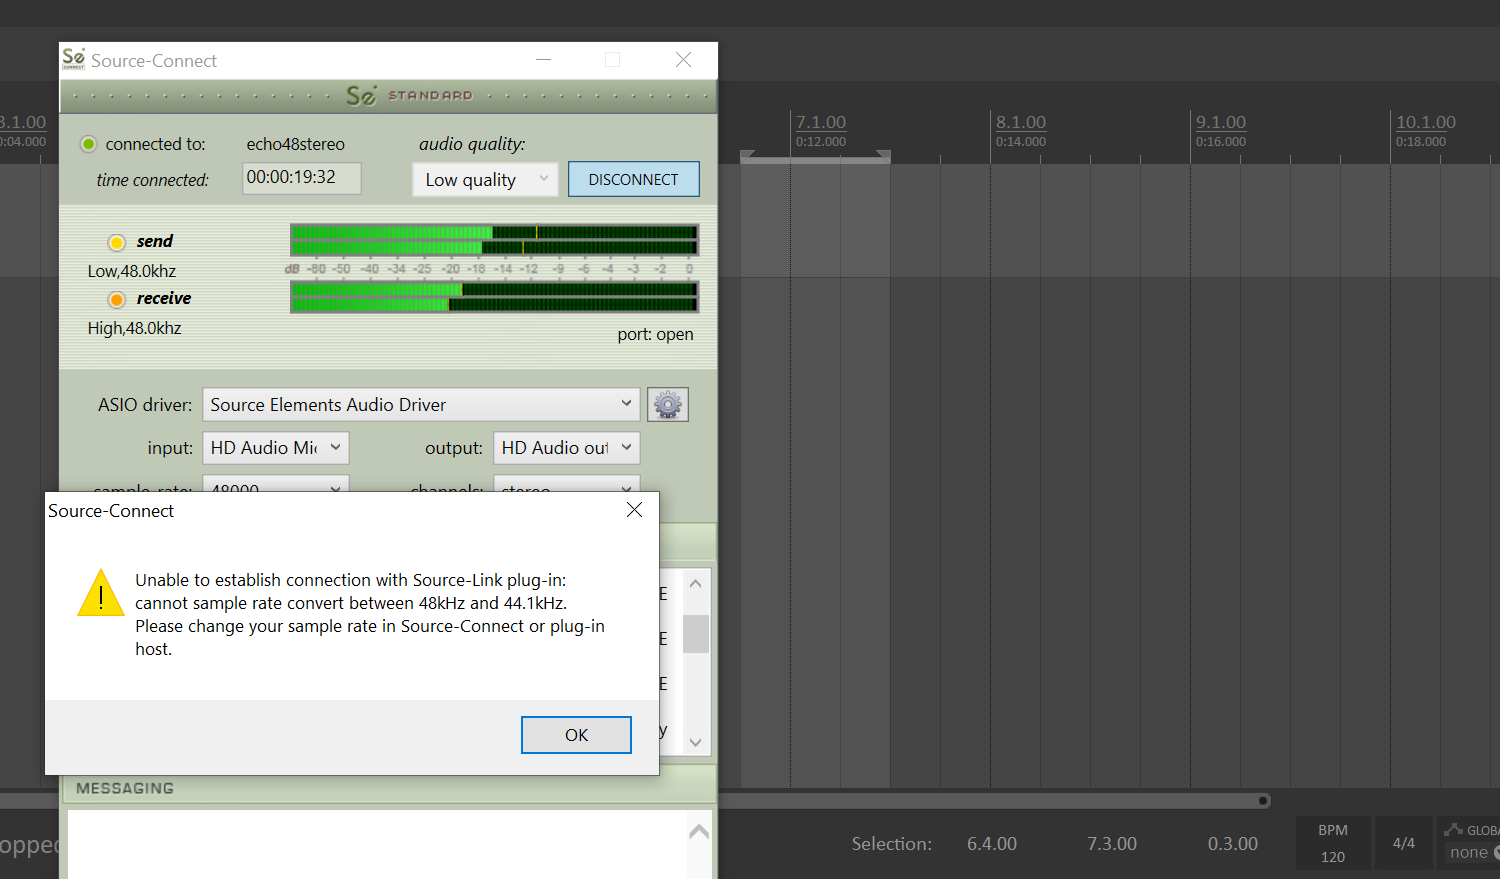
Task: Toggle the yellow send indicator
Action: pos(117,242)
